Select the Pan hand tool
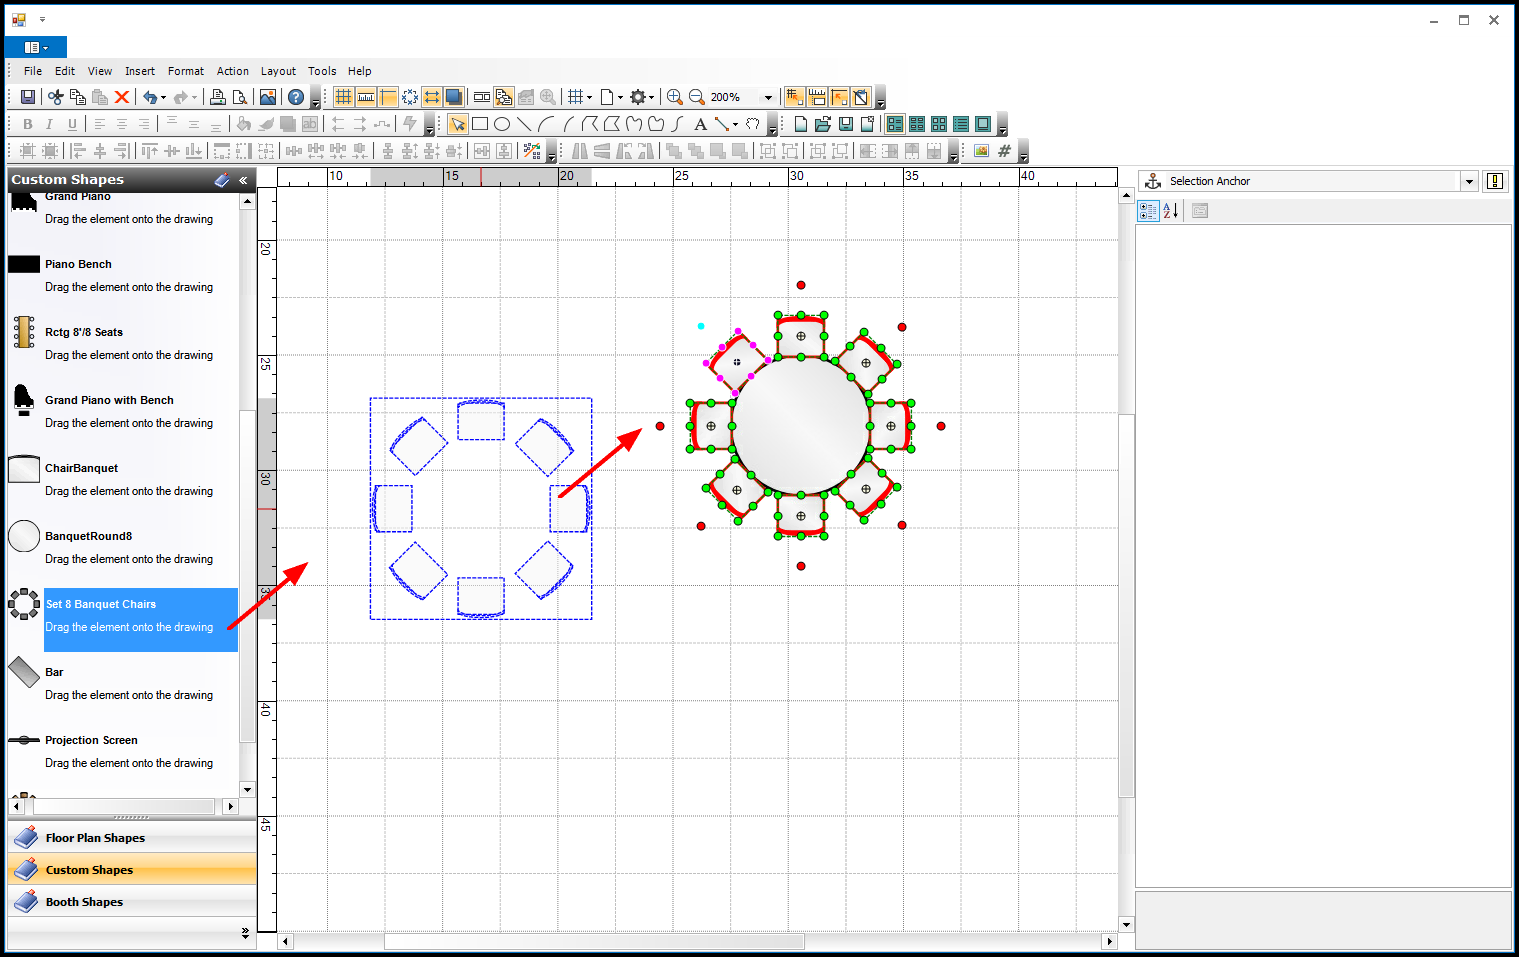Image resolution: width=1519 pixels, height=957 pixels. (x=753, y=124)
